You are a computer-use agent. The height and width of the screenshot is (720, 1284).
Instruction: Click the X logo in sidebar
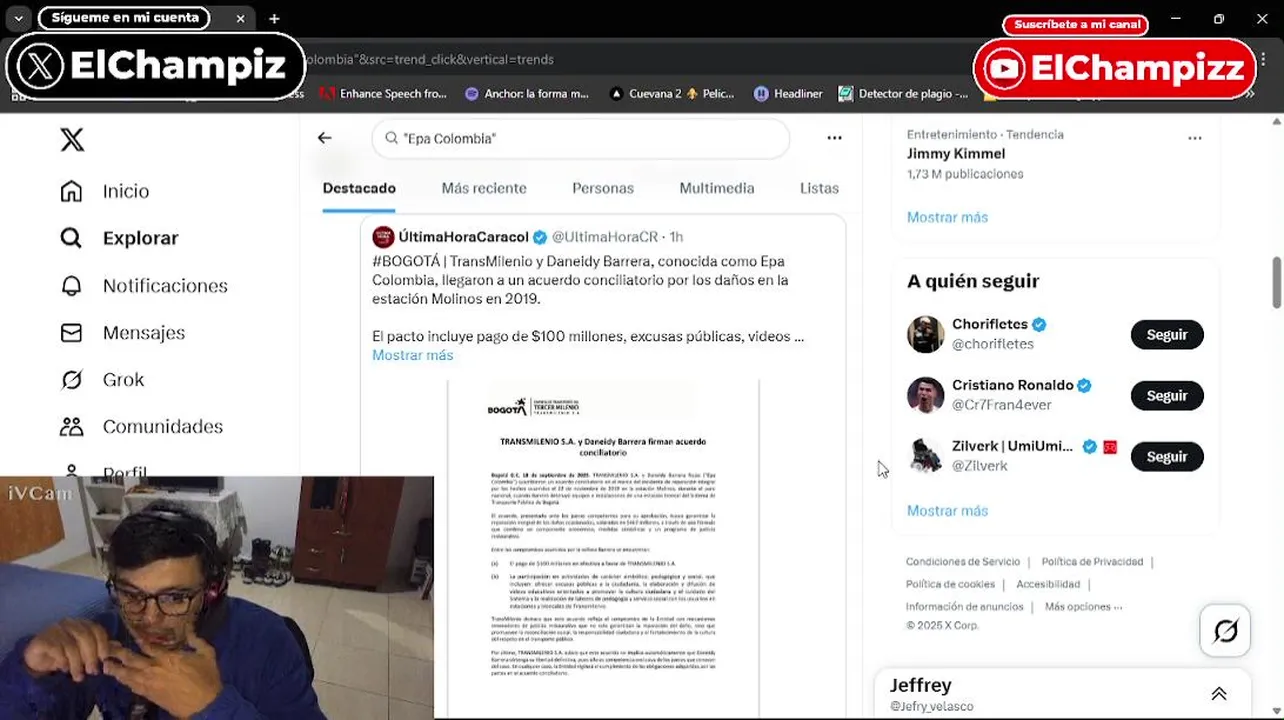(72, 139)
